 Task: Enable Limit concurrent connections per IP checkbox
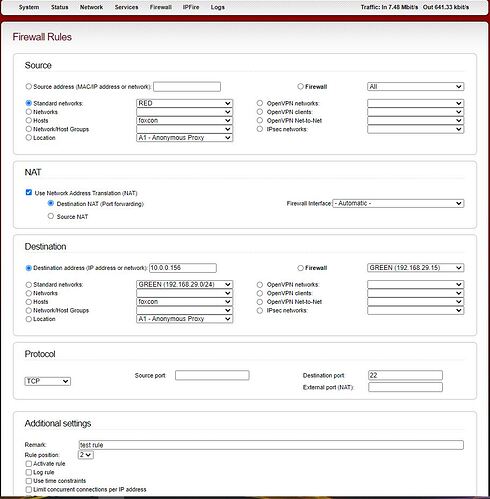pyautogui.click(x=29, y=490)
